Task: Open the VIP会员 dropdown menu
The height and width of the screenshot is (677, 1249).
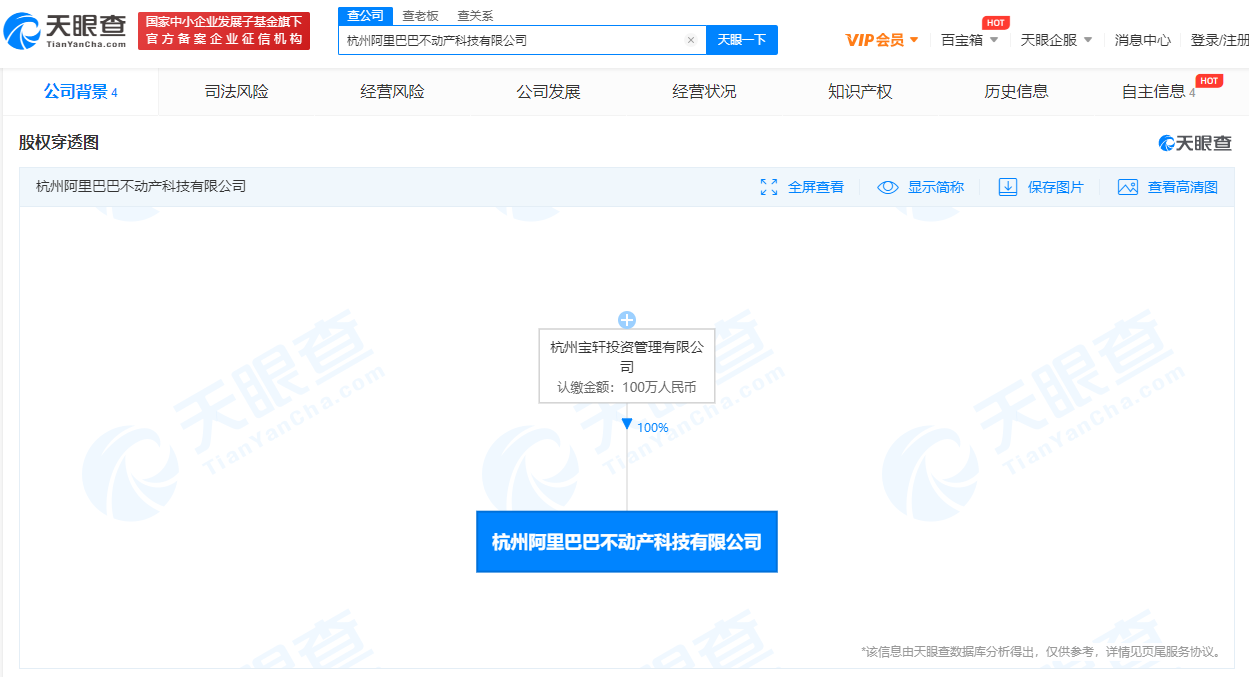Action: (x=881, y=40)
